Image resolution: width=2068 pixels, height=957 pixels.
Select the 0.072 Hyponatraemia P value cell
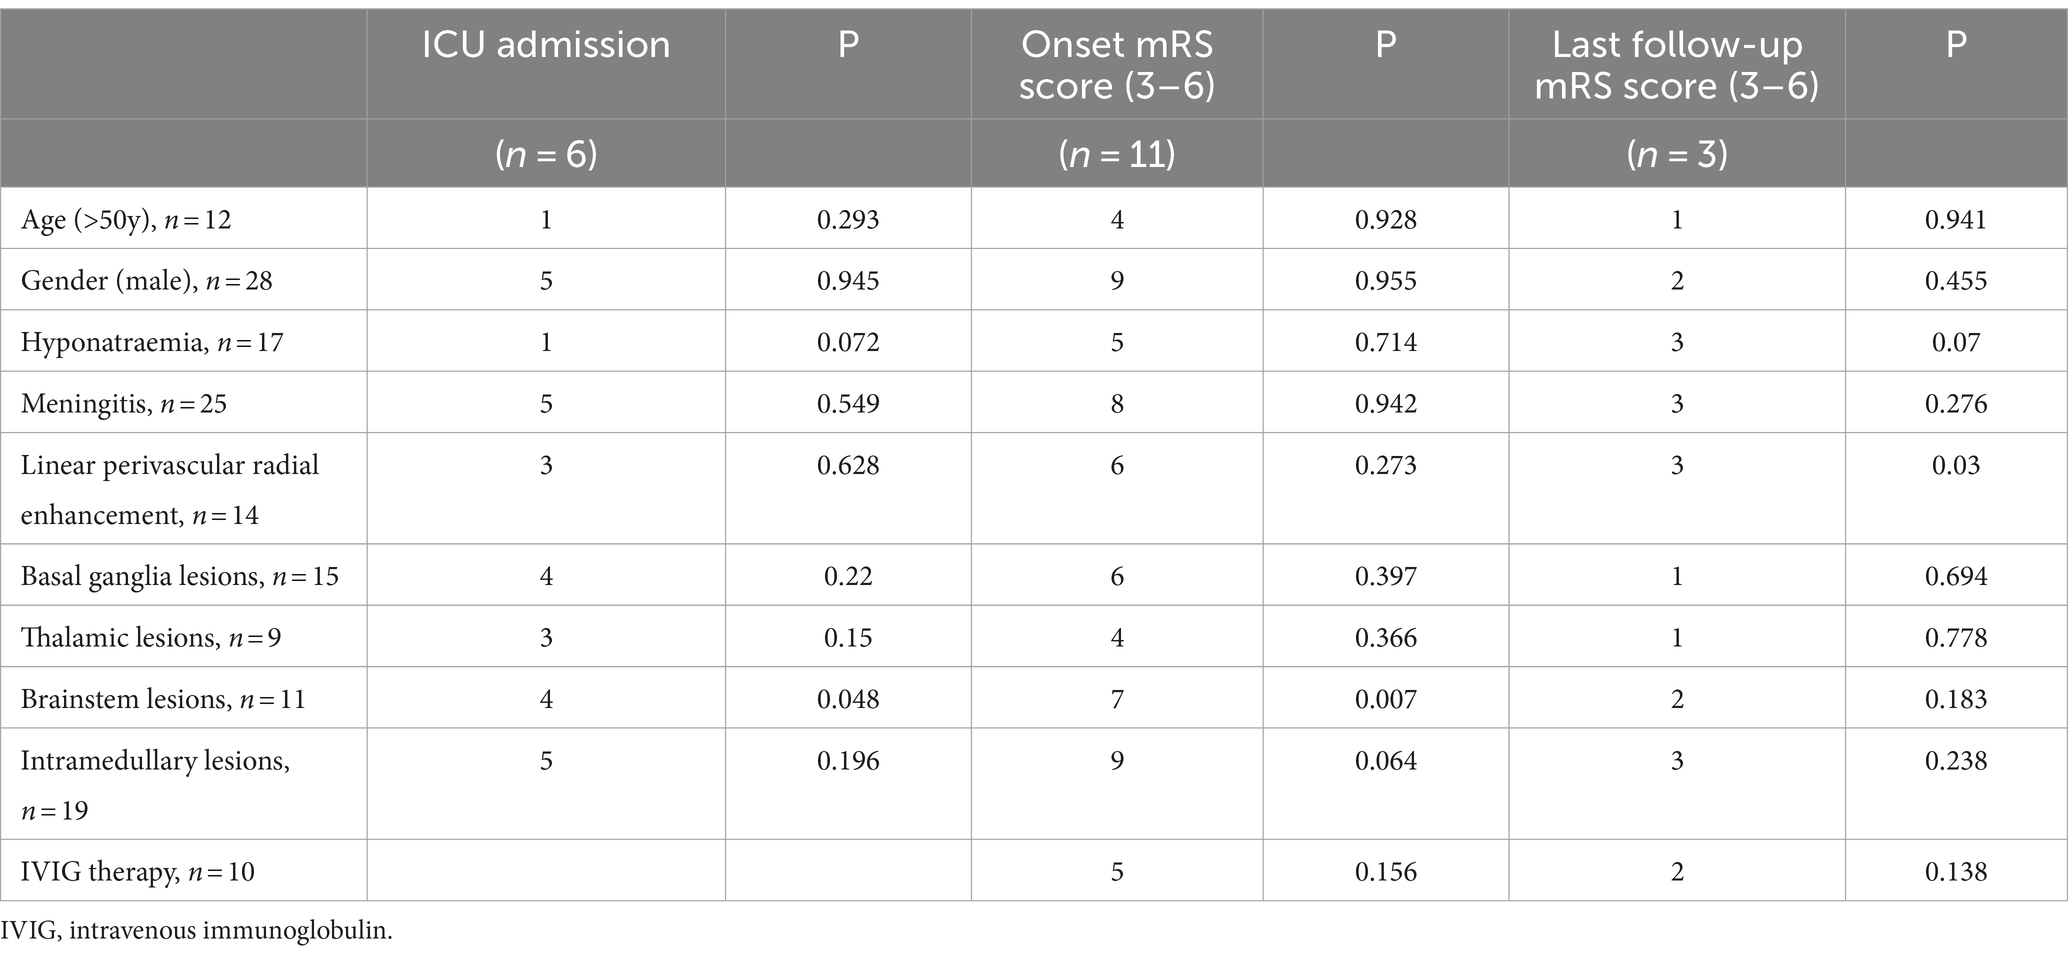[x=848, y=343]
